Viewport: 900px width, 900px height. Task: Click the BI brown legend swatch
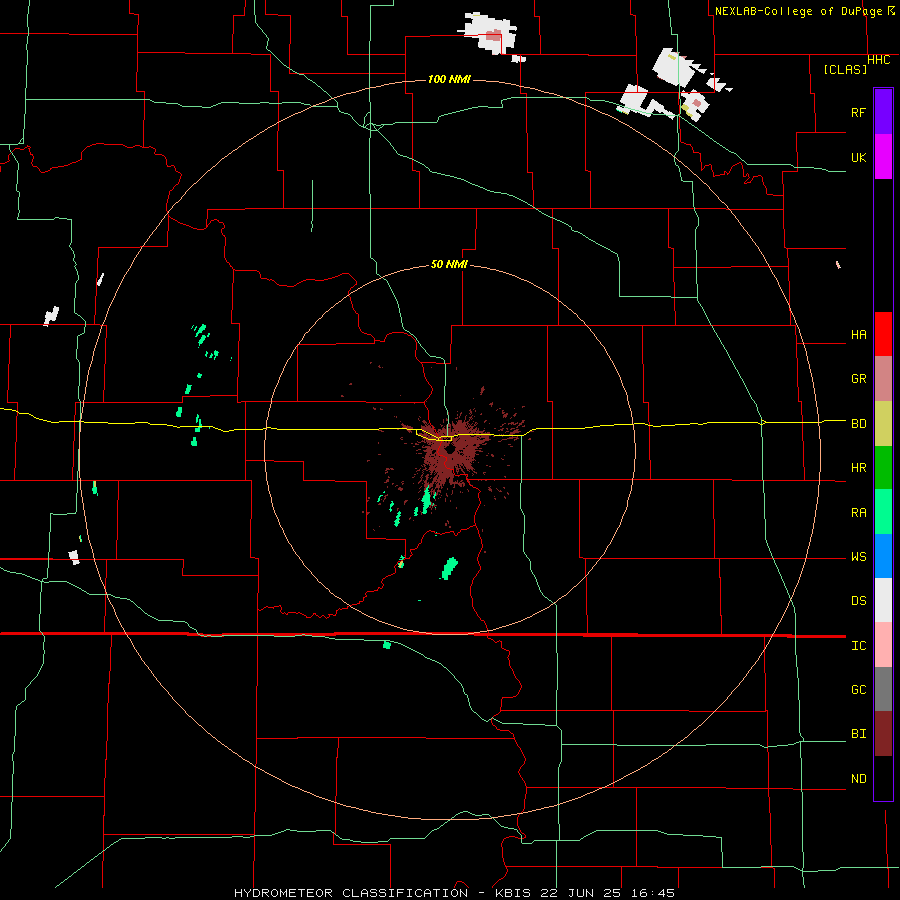883,734
